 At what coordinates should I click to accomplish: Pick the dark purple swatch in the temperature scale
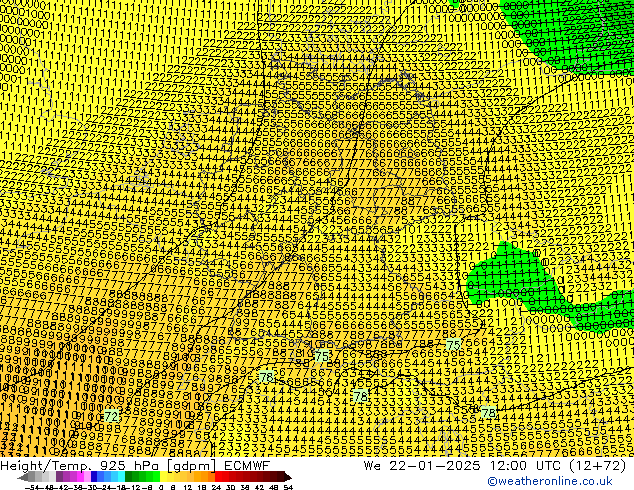point(59,477)
